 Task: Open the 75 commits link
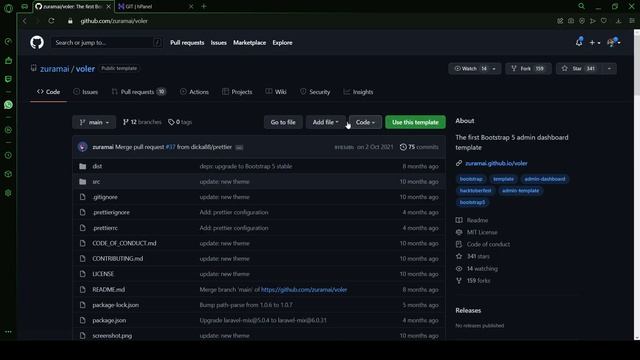click(x=419, y=147)
